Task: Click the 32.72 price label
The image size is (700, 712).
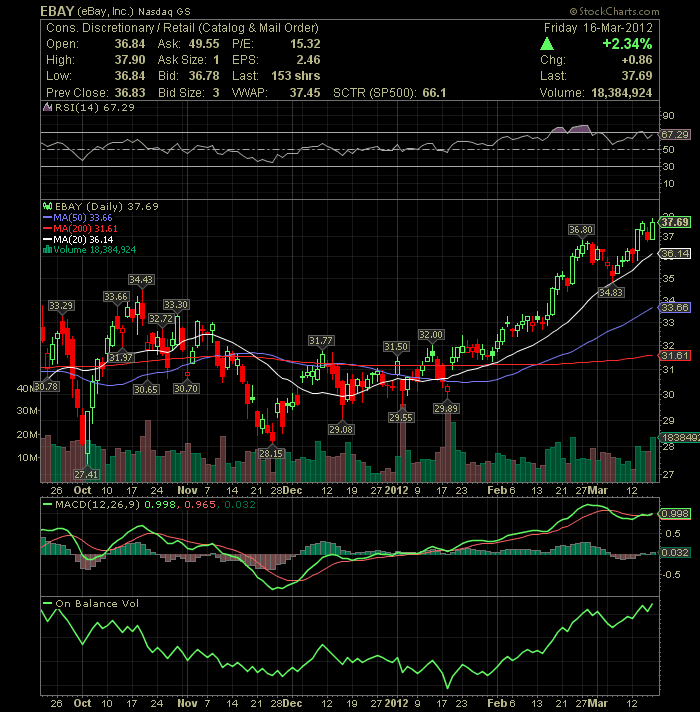Action: tap(161, 319)
